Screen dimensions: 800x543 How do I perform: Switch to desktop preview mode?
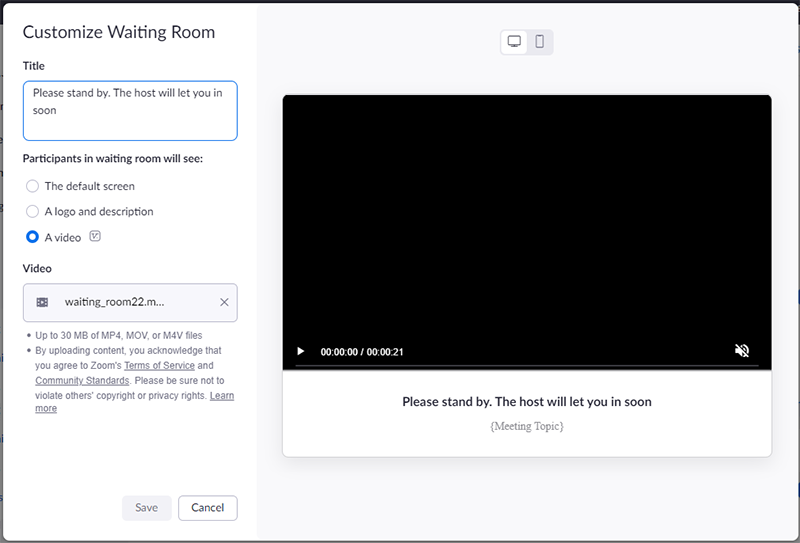coord(514,42)
